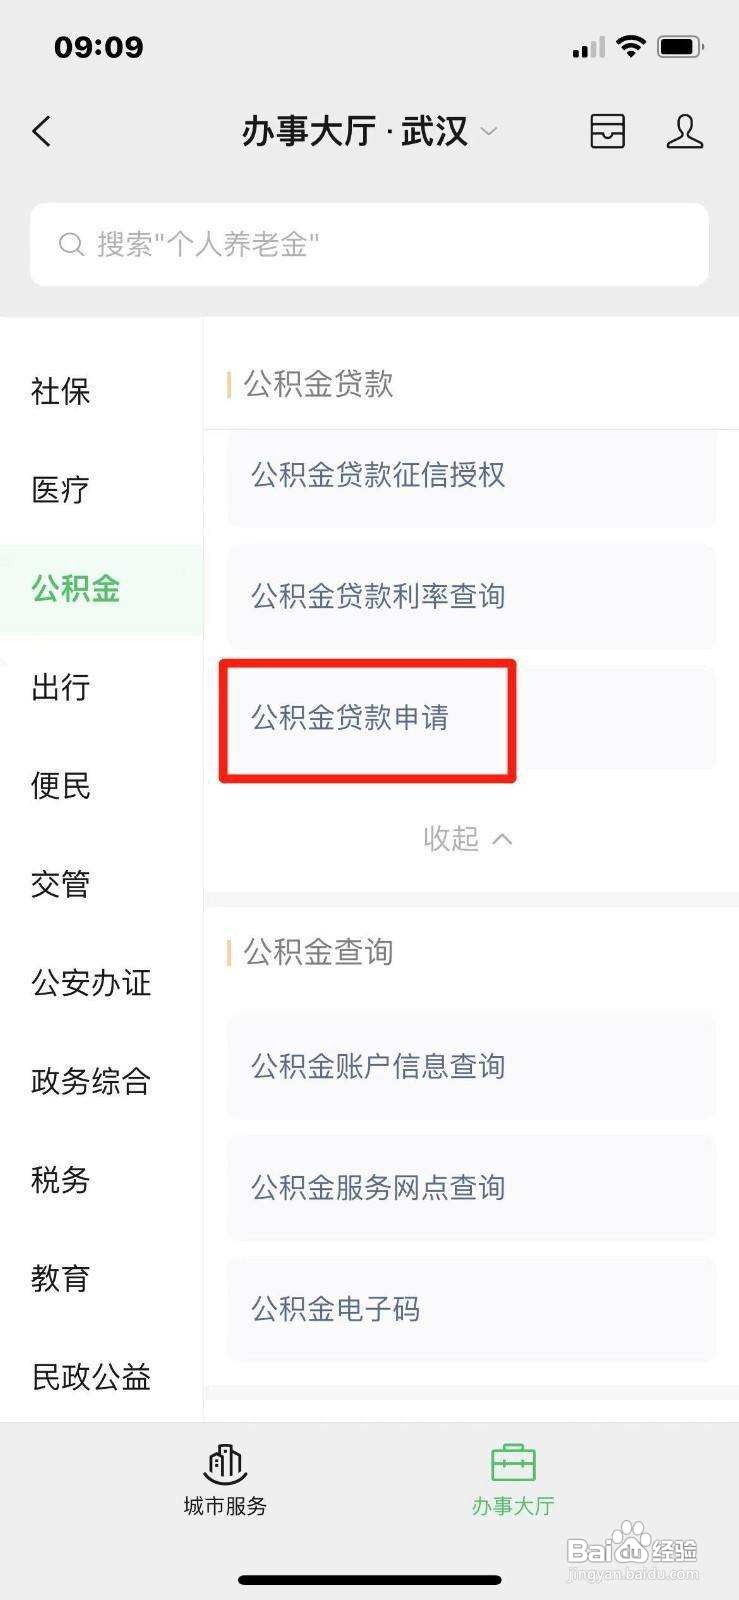Open the user profile icon
This screenshot has height=1600, width=739.
pyautogui.click(x=685, y=131)
